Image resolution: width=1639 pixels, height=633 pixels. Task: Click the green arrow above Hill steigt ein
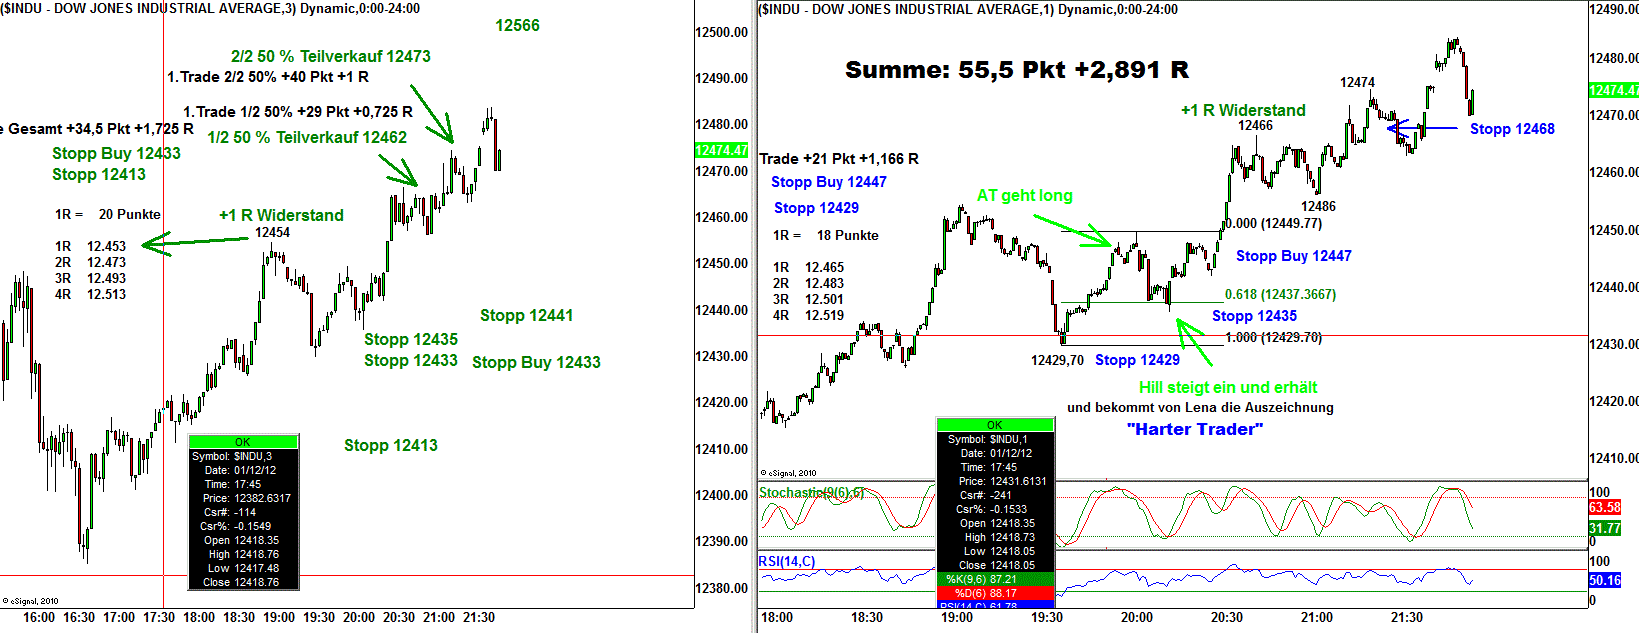click(x=1194, y=341)
